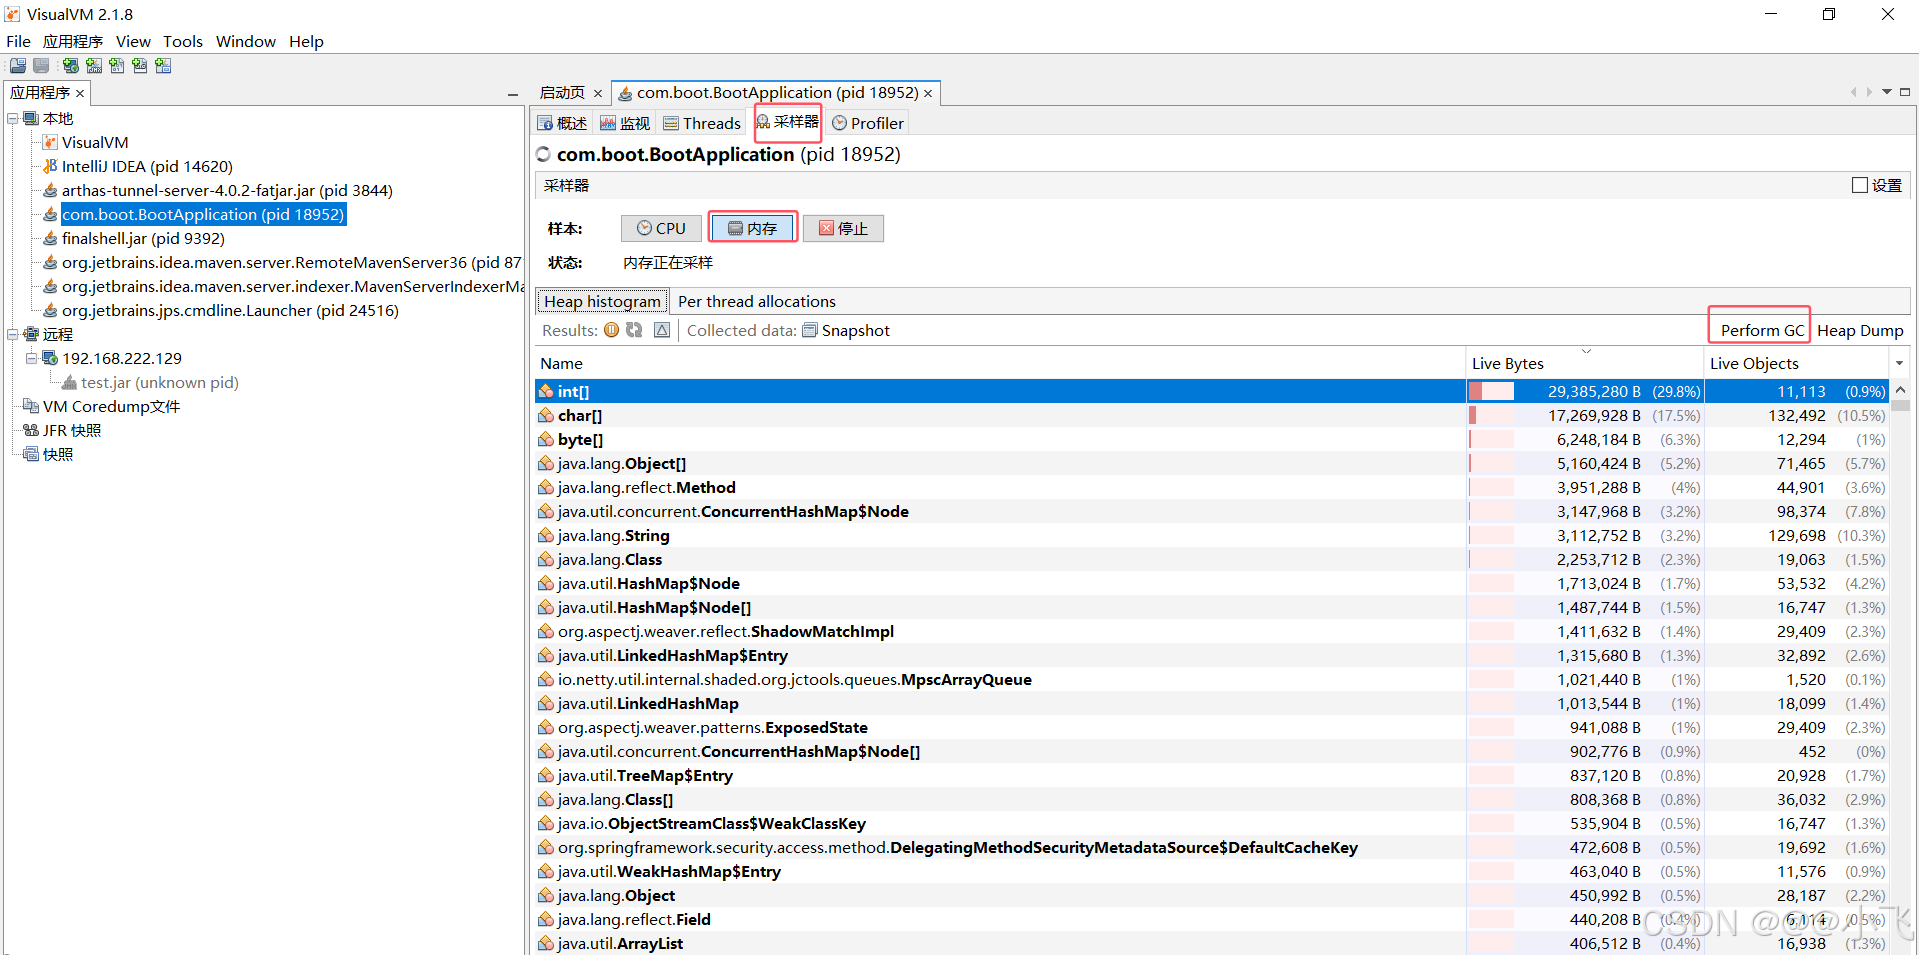Open the tab list dropdown arrow
The image size is (1919, 955).
(x=1887, y=92)
